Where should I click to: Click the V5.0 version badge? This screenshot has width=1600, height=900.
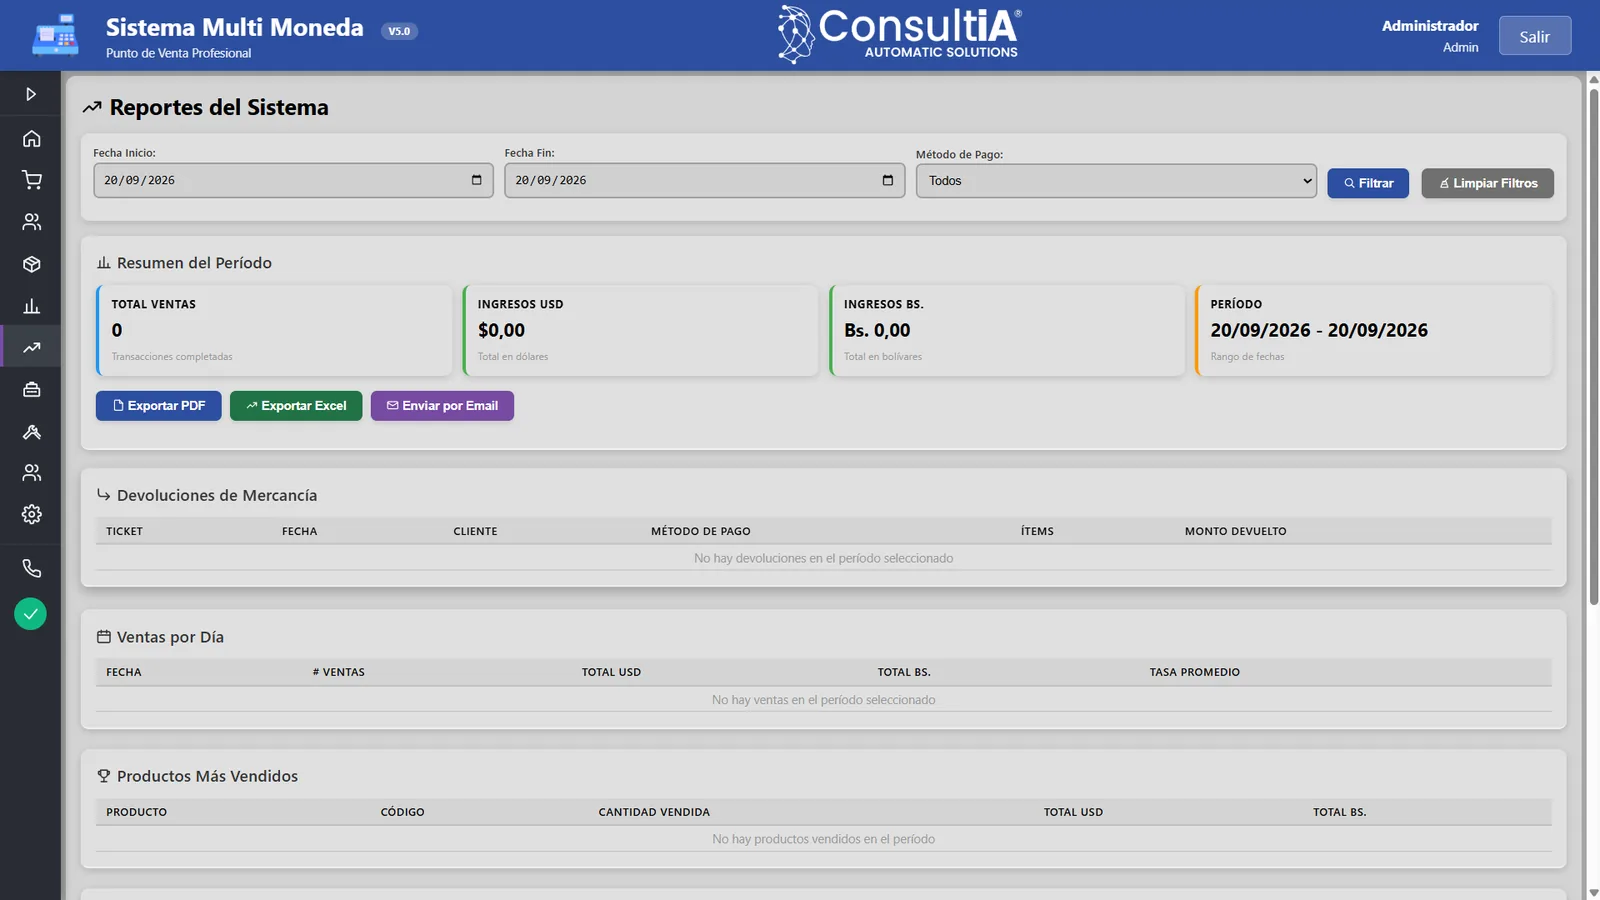399,31
